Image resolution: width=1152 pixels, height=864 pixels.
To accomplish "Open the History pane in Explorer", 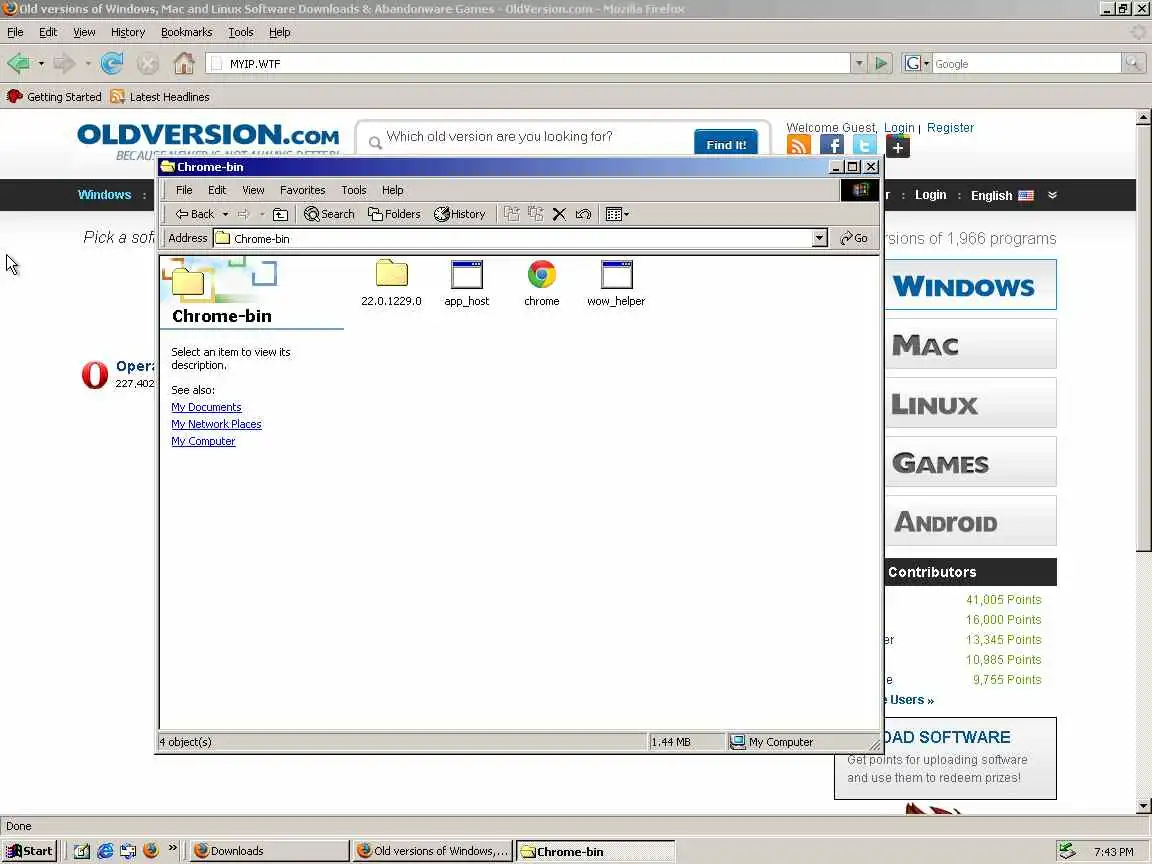I will click(459, 214).
